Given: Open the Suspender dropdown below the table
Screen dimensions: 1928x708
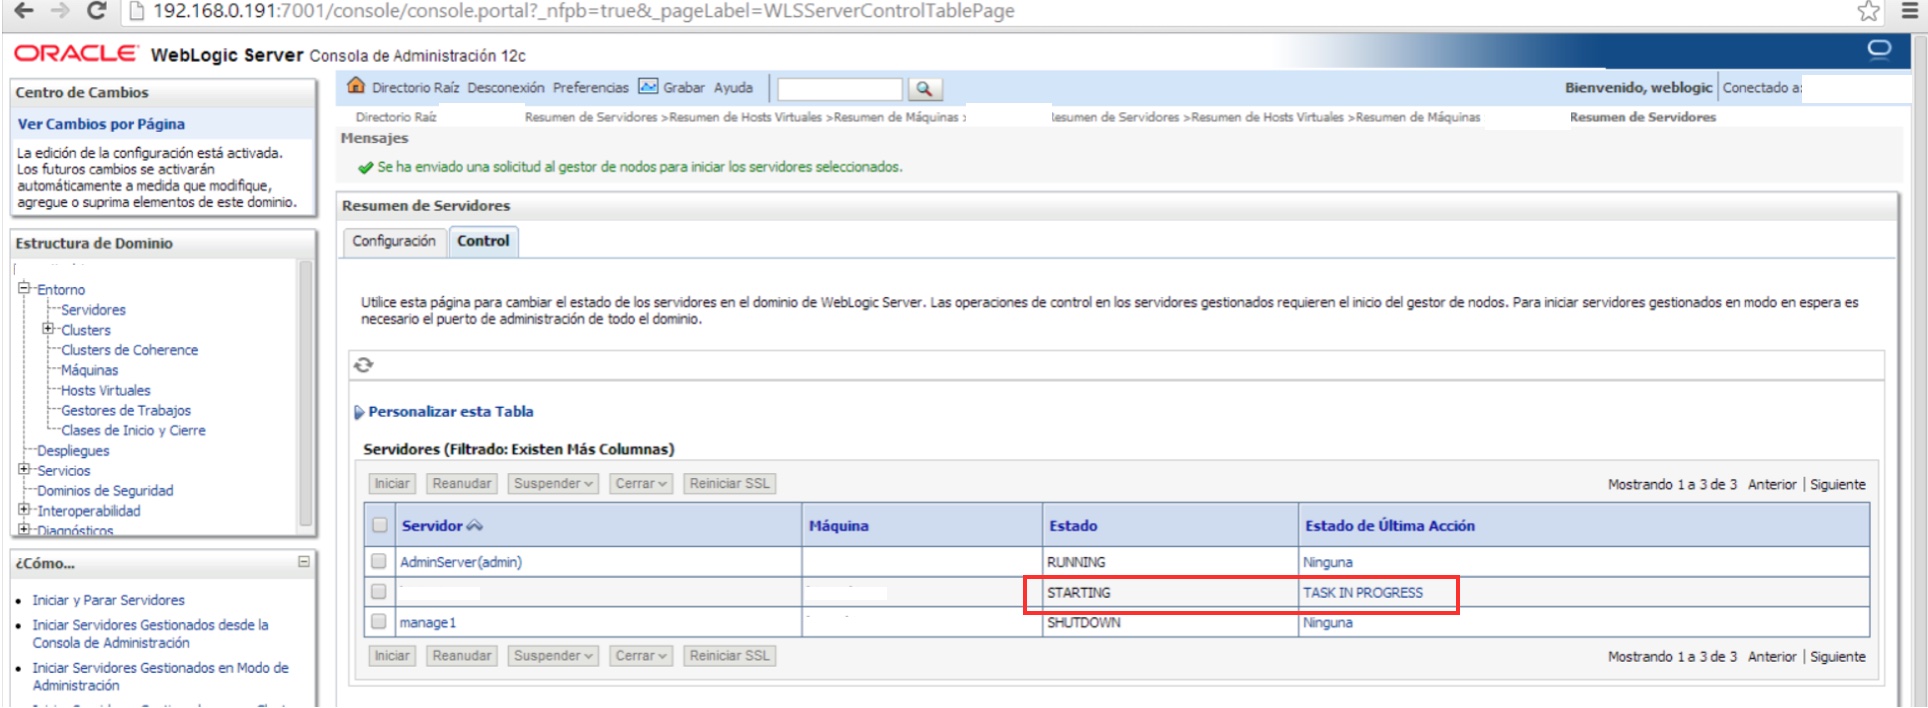Looking at the screenshot, I should 553,656.
